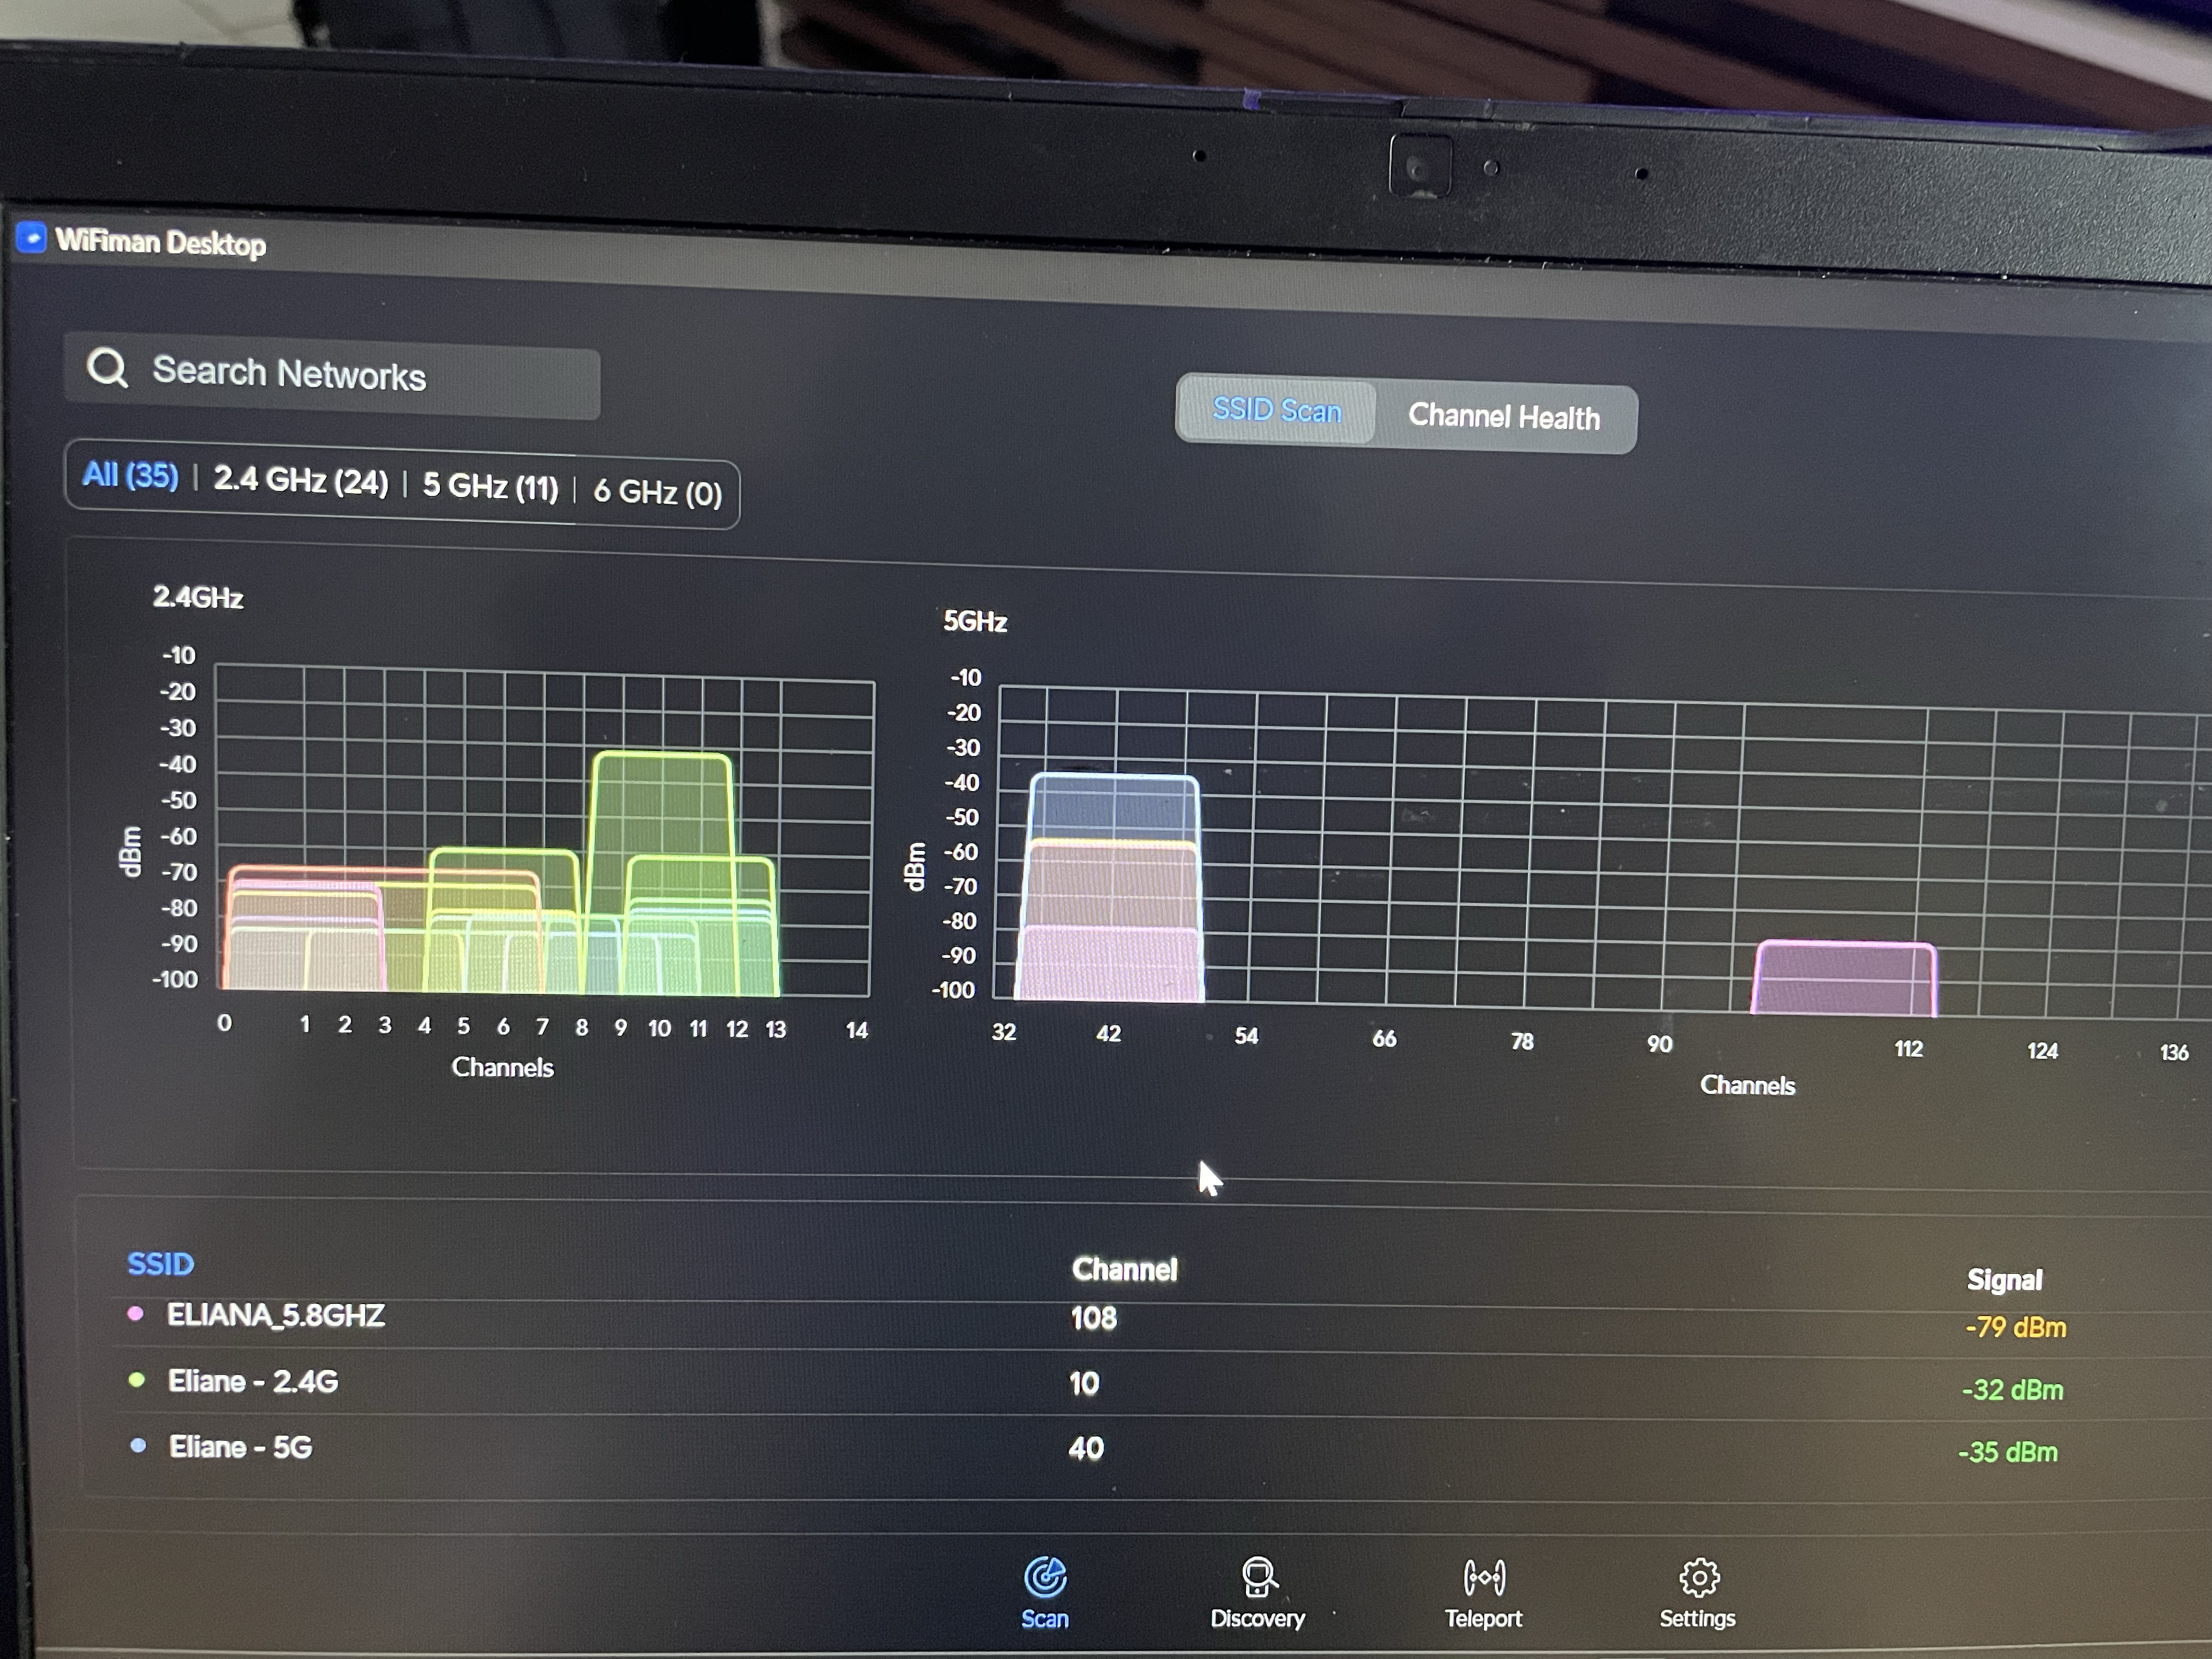Filter by 6 GHz (0) networks
The width and height of the screenshot is (2212, 1659).
[657, 492]
